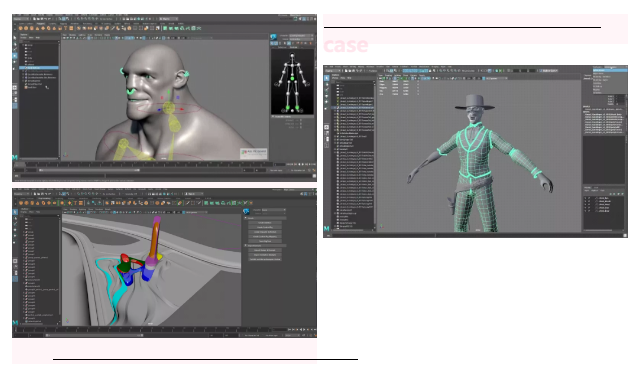Toggle visibility box of first display layer, right window

tap(586, 198)
